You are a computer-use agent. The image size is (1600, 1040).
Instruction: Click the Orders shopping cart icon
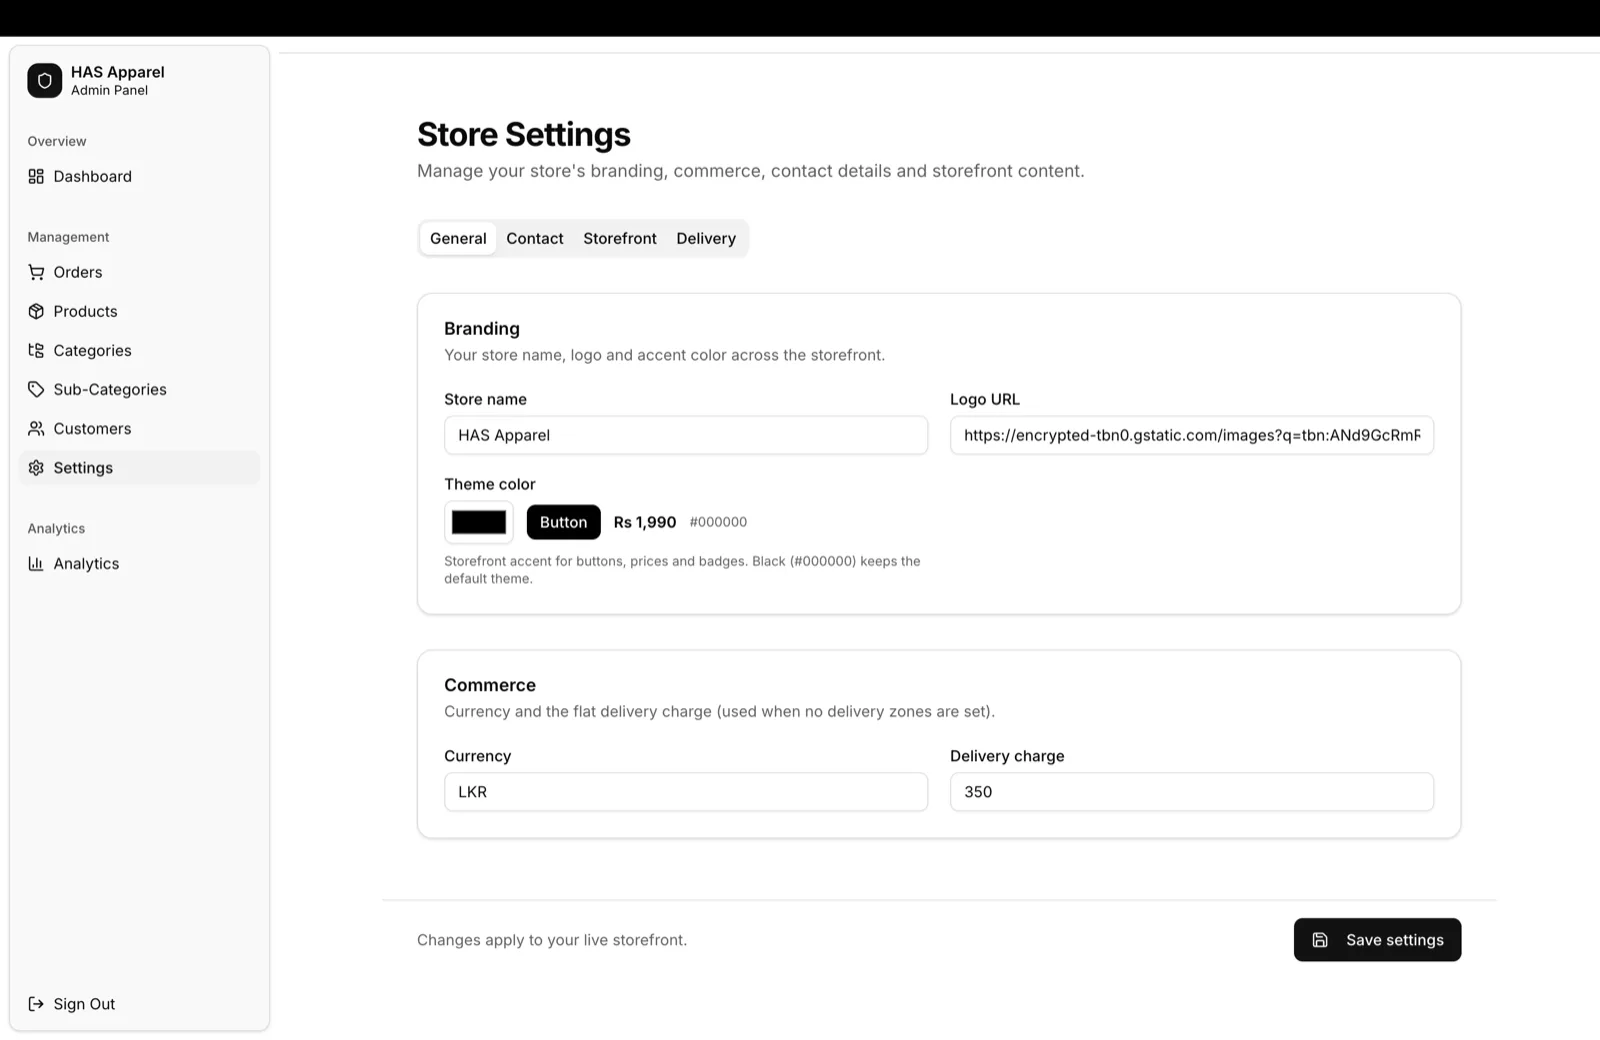pos(36,272)
